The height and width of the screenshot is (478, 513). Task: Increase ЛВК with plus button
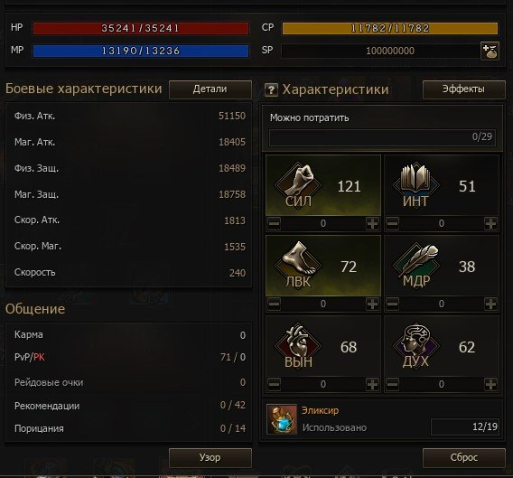[372, 304]
